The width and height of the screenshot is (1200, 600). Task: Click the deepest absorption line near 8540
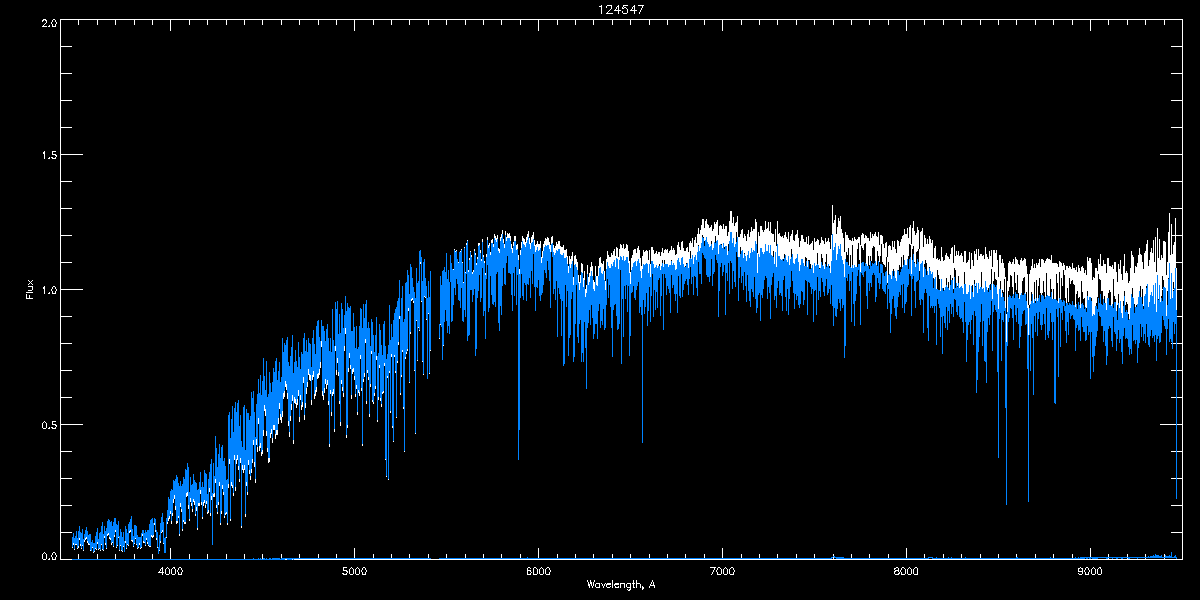pos(1006,503)
